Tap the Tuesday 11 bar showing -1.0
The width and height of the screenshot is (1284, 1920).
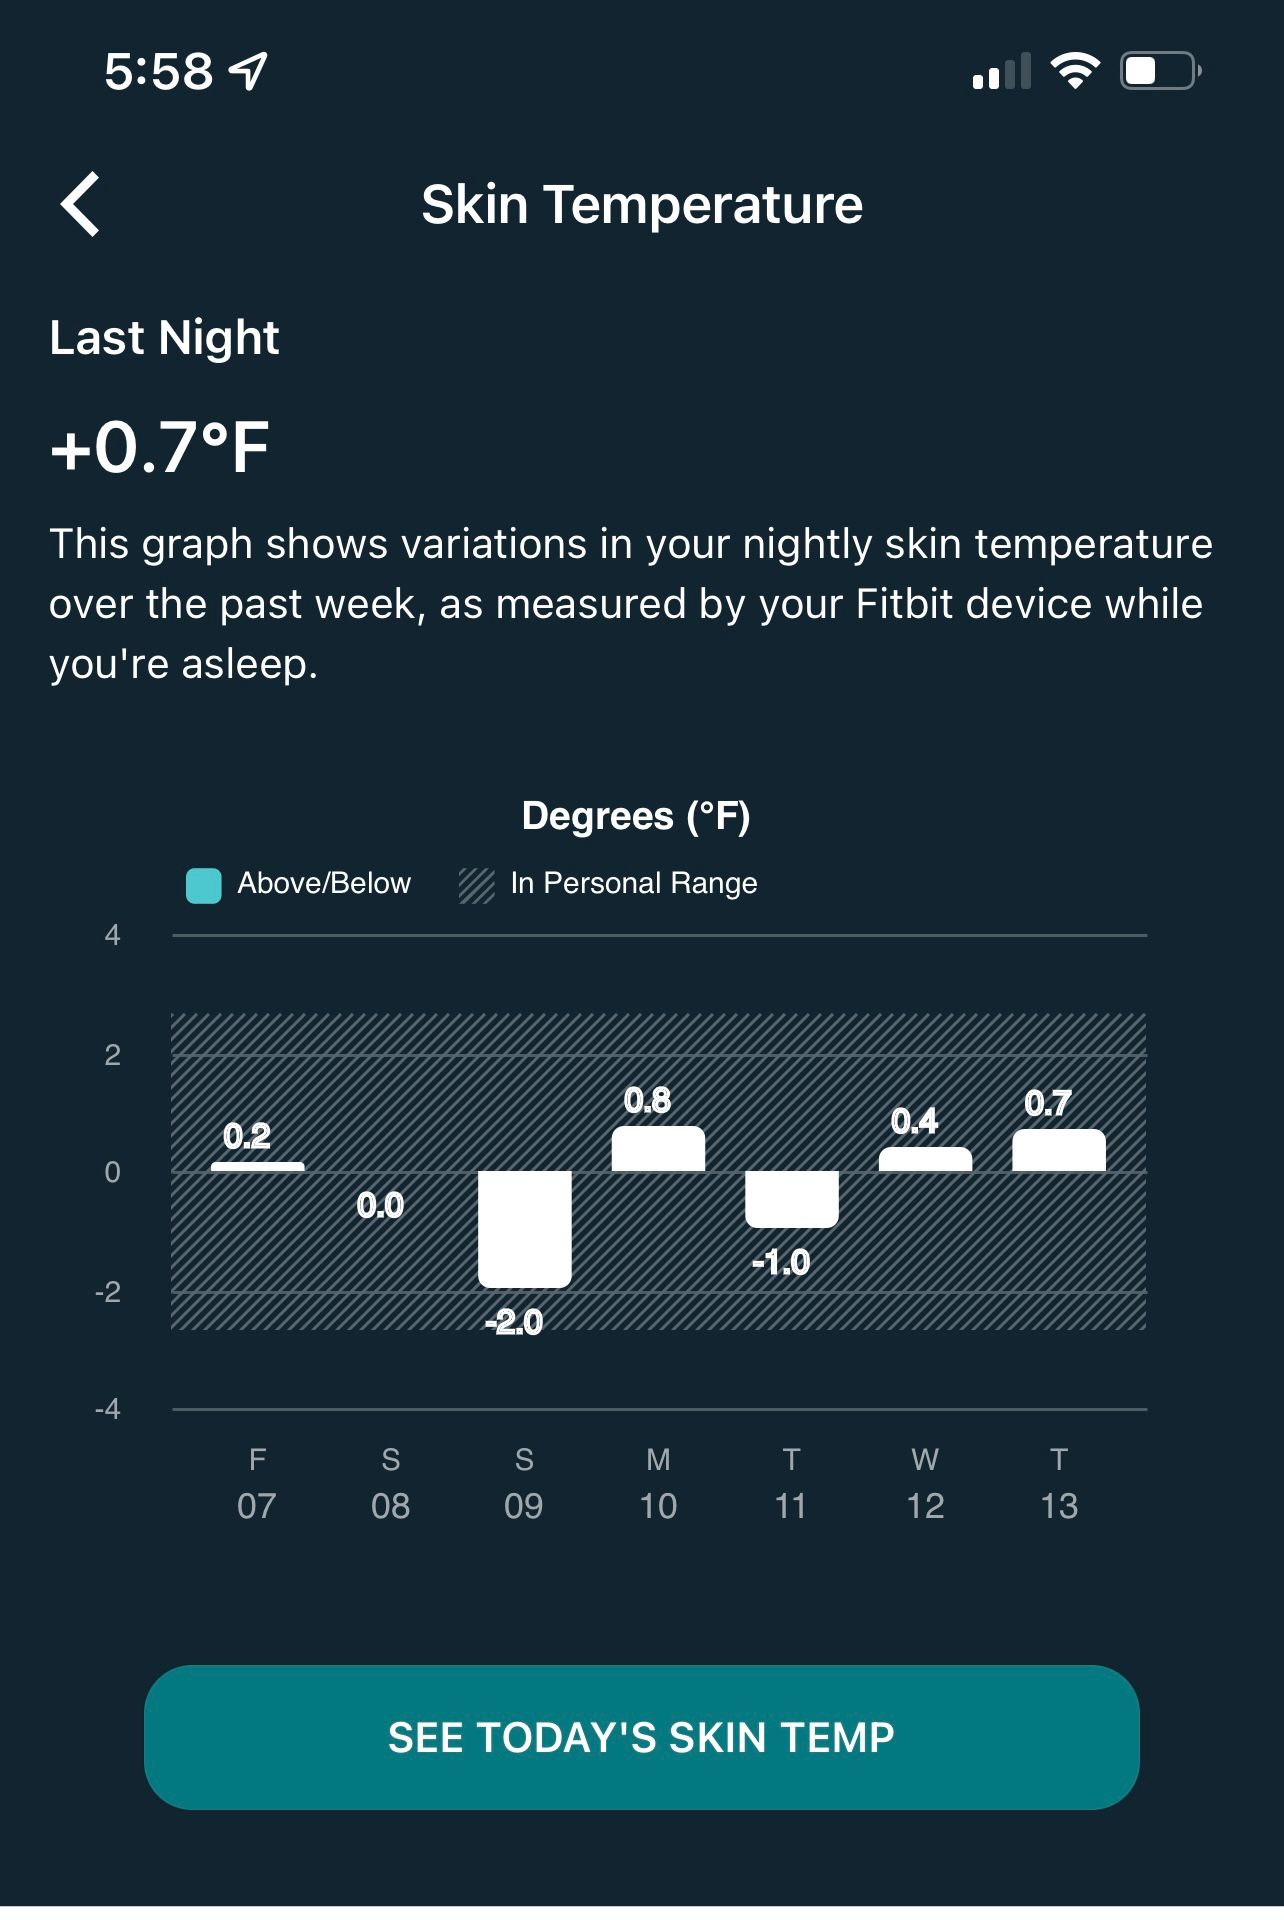[791, 1198]
